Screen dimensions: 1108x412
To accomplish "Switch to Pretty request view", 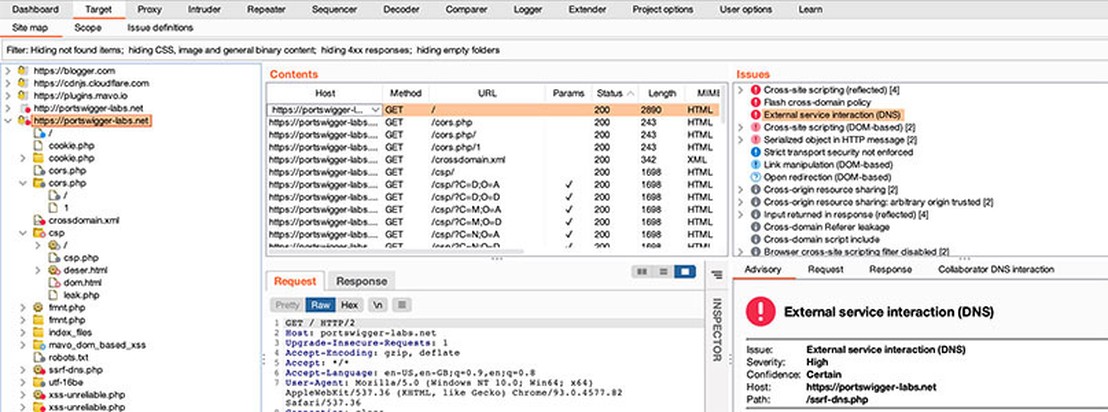I will click(x=287, y=305).
